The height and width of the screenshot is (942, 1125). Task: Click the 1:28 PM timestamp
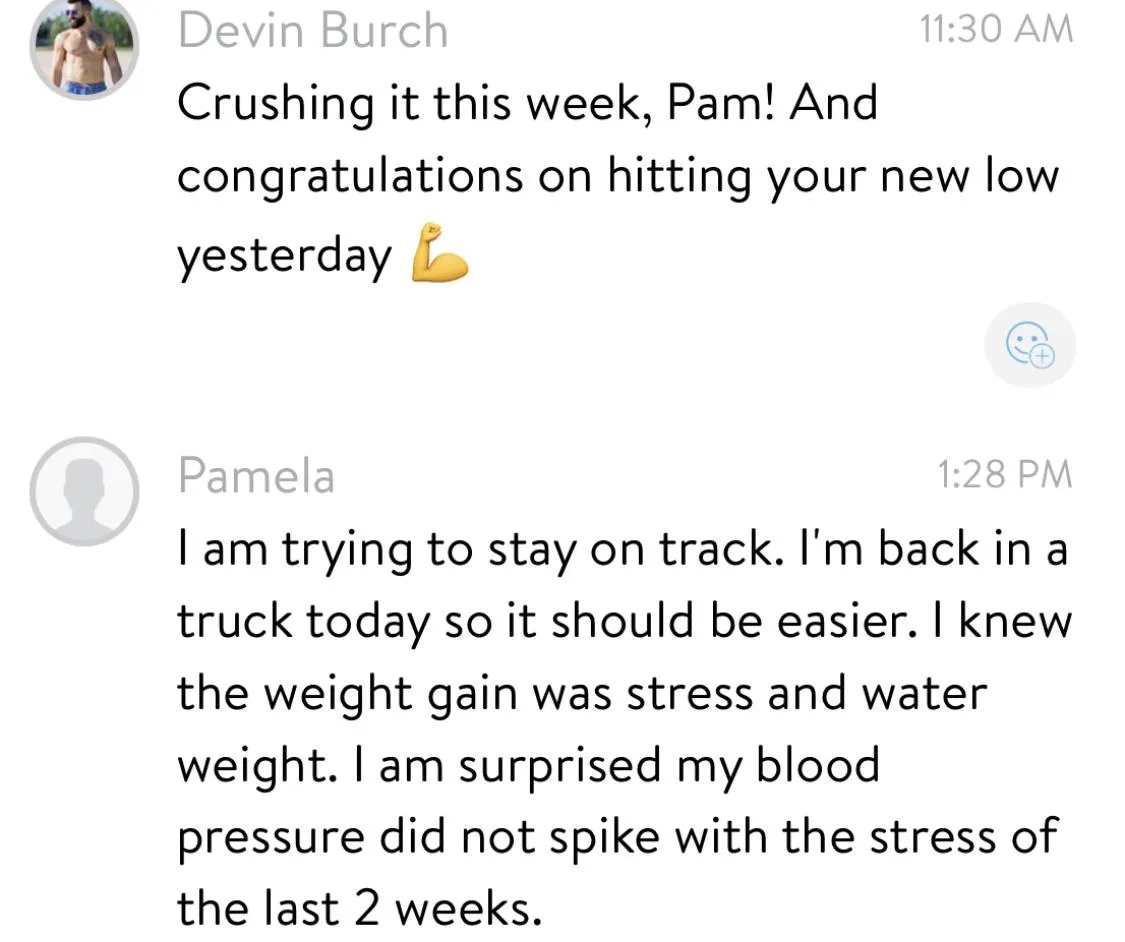click(1004, 474)
